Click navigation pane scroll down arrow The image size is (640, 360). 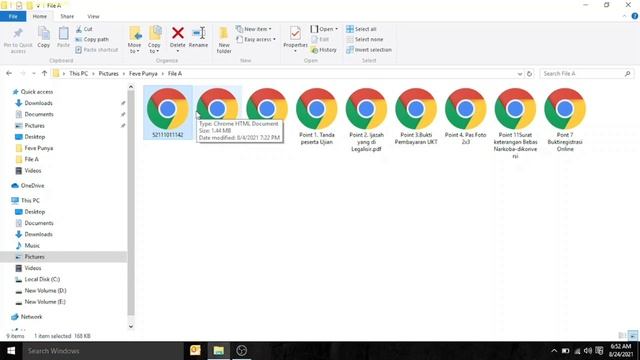(131, 326)
